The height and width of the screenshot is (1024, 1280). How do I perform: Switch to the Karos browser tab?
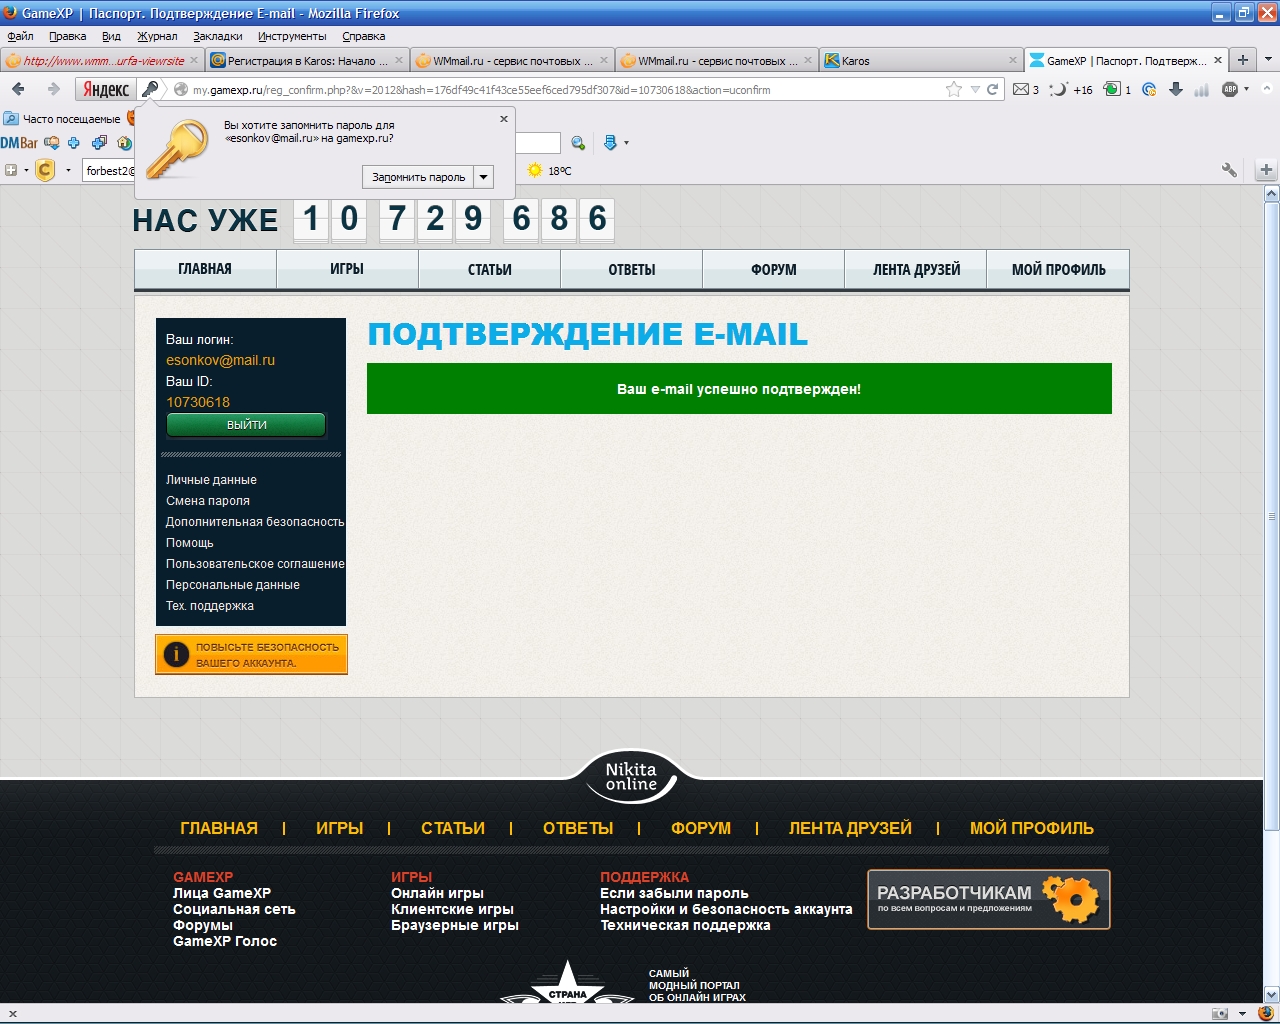tap(920, 60)
